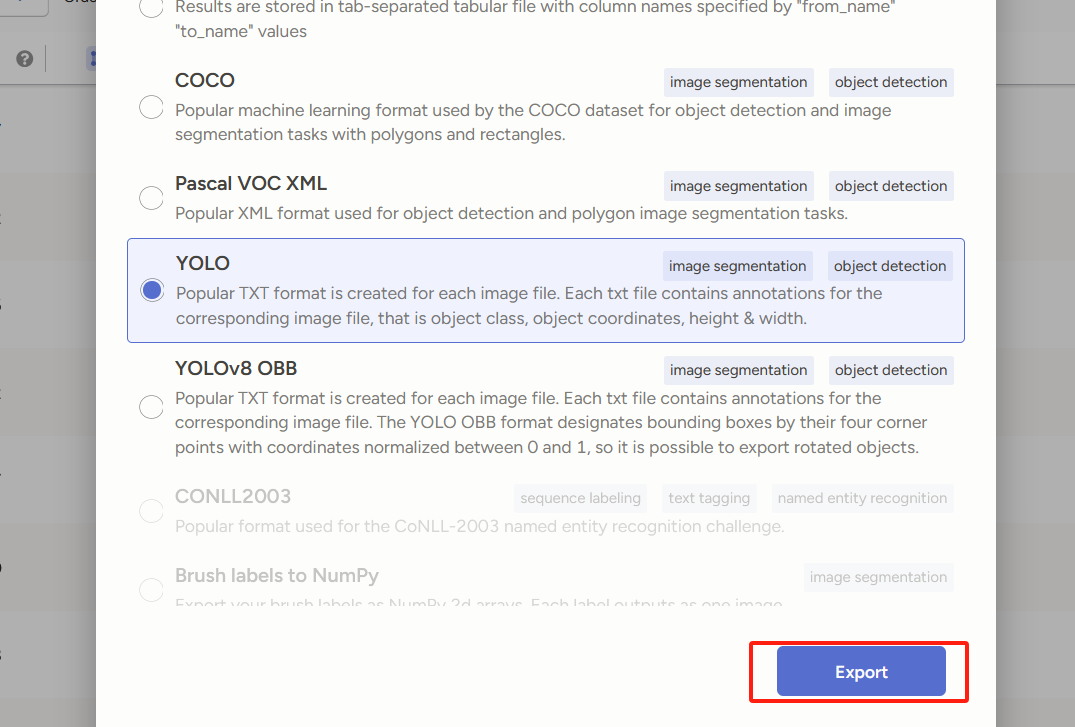Click the COCO format title
Image resolution: width=1075 pixels, height=727 pixels.
205,81
